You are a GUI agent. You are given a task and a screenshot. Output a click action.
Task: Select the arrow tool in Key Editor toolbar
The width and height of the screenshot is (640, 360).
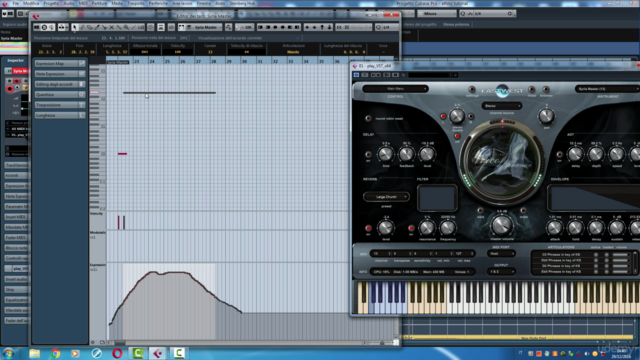tap(75, 27)
